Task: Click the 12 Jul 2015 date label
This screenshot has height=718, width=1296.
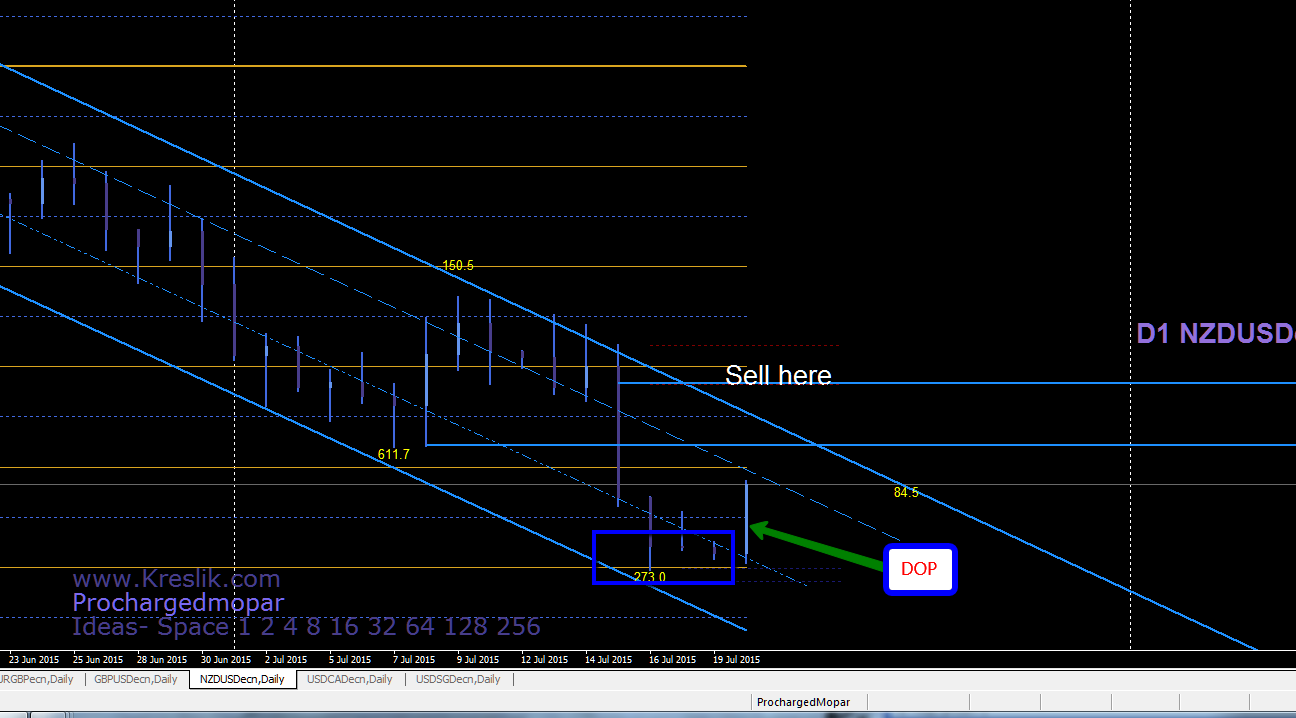Action: (546, 659)
